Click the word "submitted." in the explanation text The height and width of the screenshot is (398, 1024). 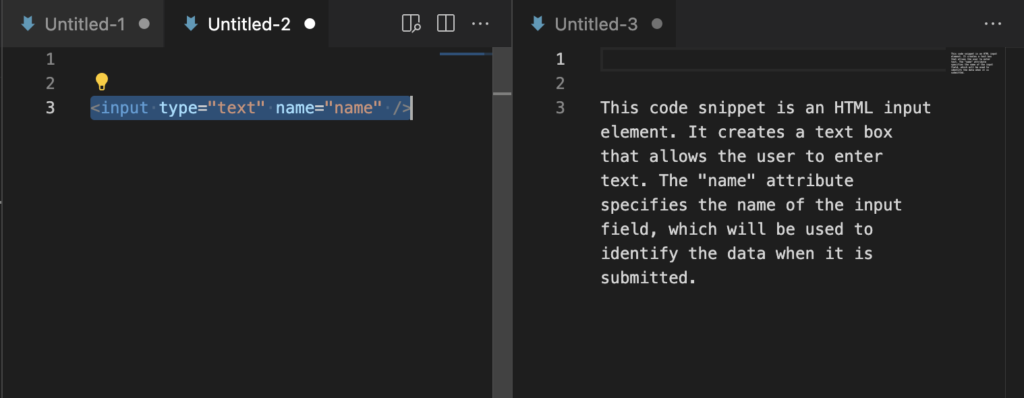(x=645, y=278)
